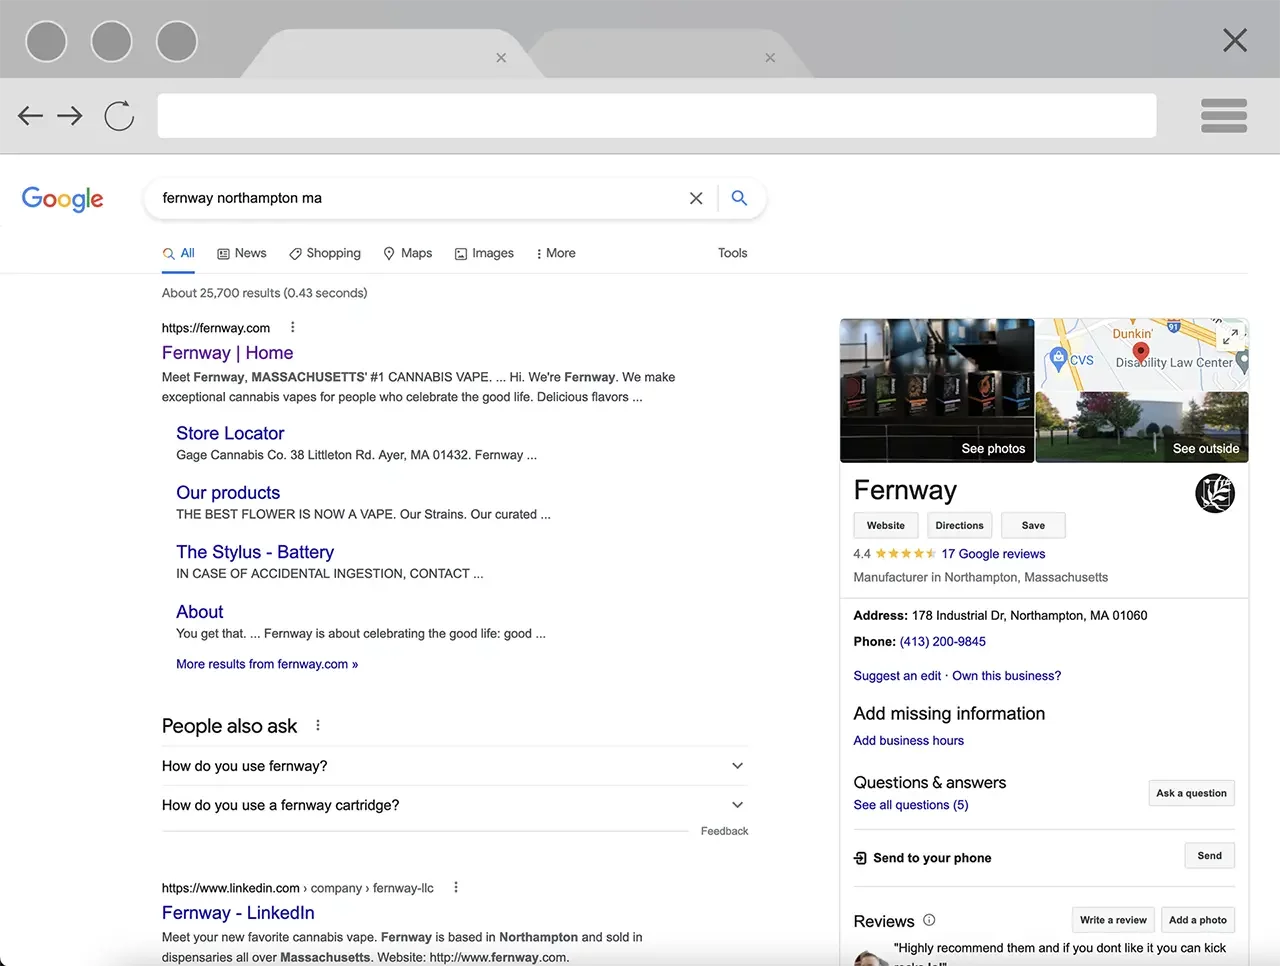The image size is (1280, 966).
Task: Click the red location pin on map
Action: pyautogui.click(x=1141, y=354)
